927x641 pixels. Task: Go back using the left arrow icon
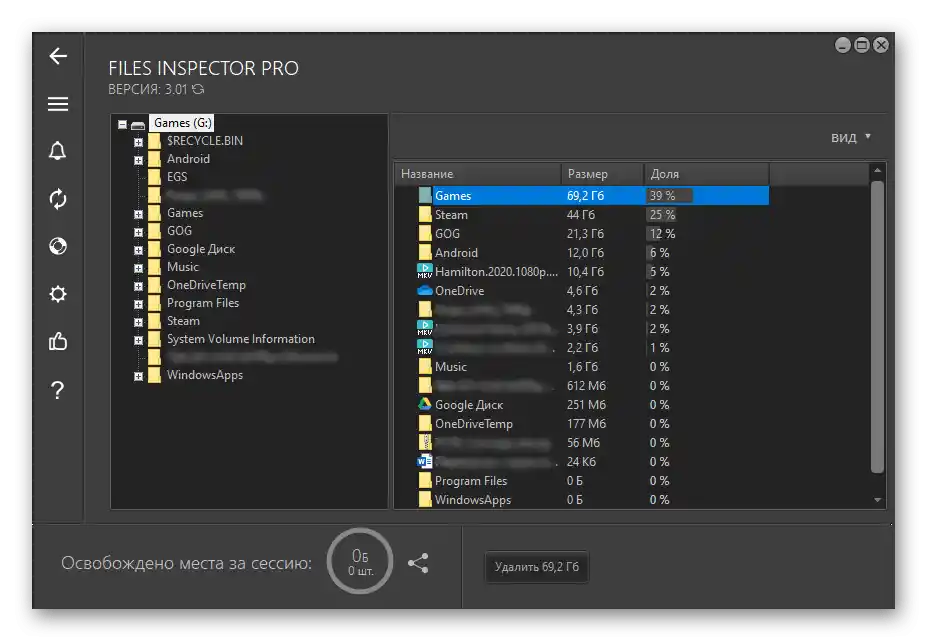[58, 56]
